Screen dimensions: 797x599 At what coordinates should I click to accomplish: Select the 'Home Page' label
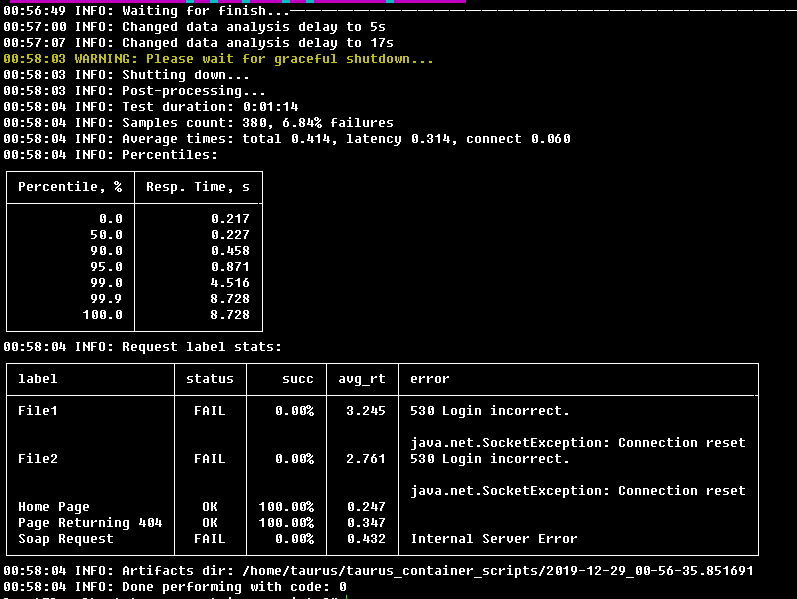pos(54,507)
